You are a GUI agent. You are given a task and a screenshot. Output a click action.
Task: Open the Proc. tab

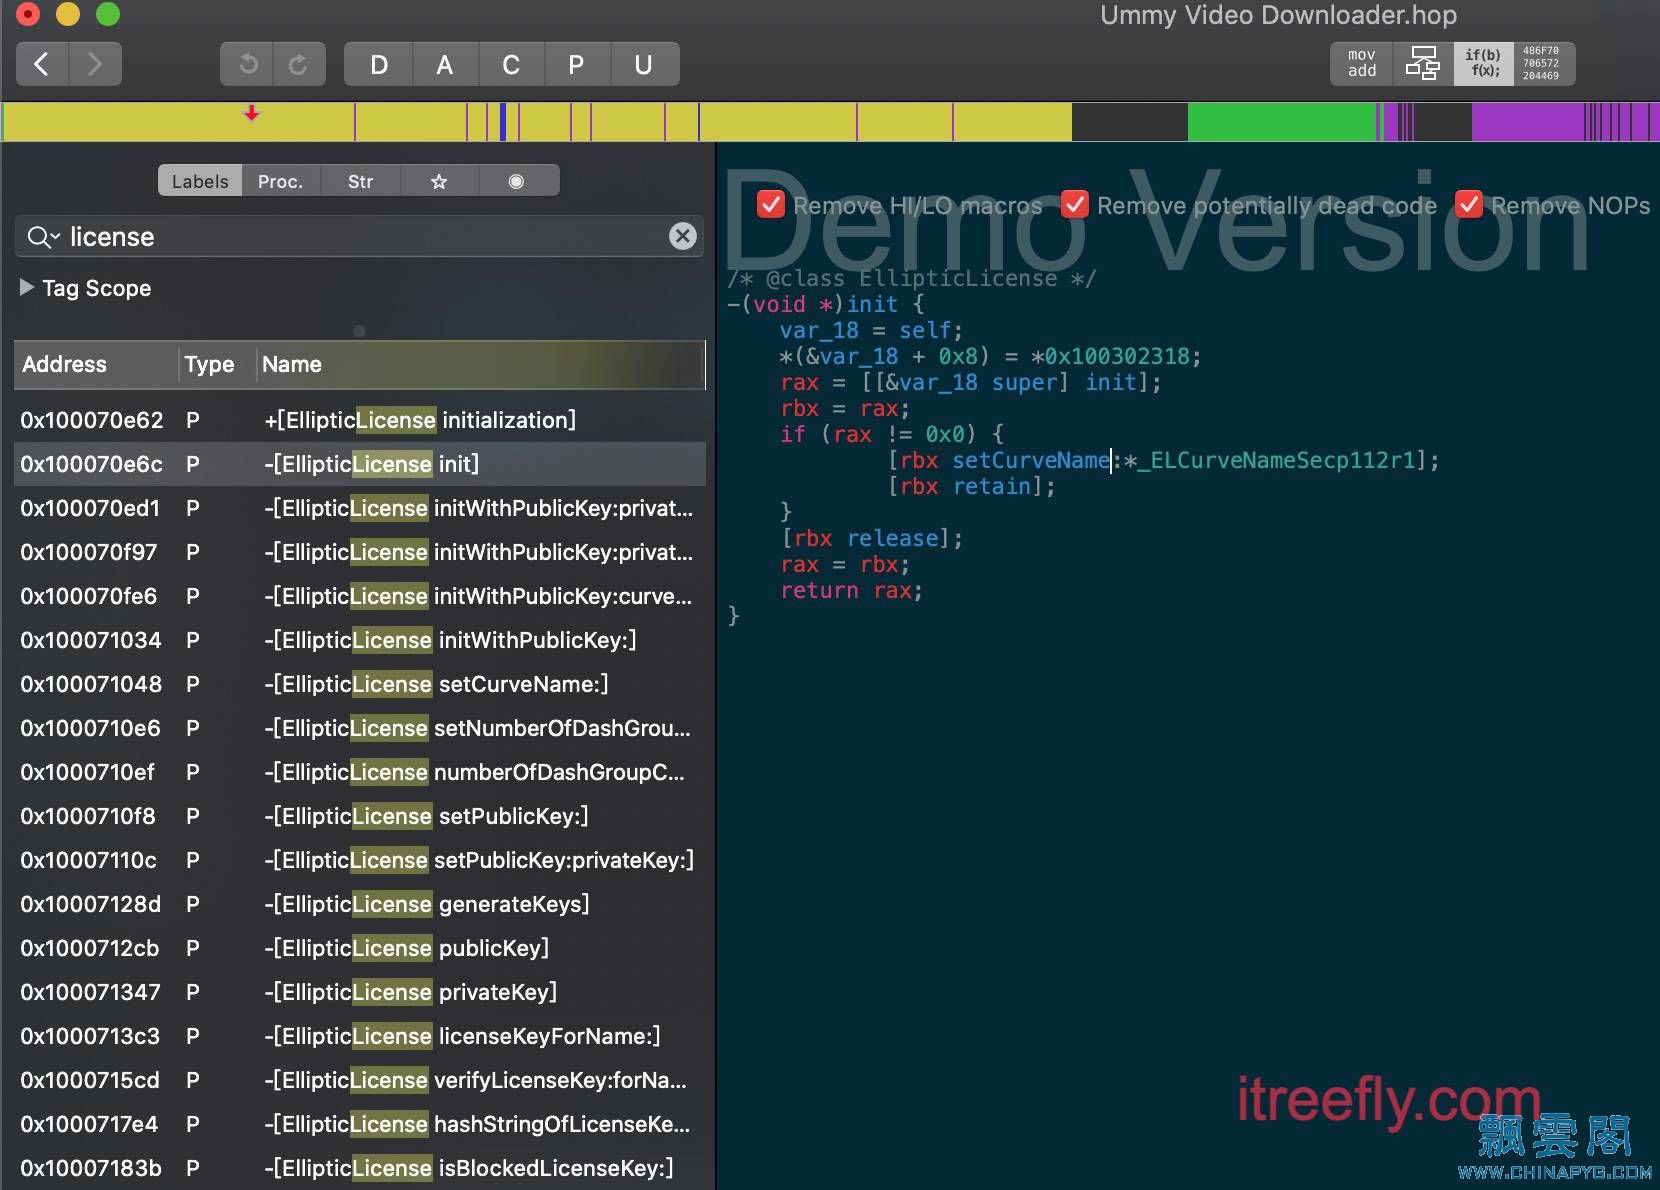pos(280,181)
